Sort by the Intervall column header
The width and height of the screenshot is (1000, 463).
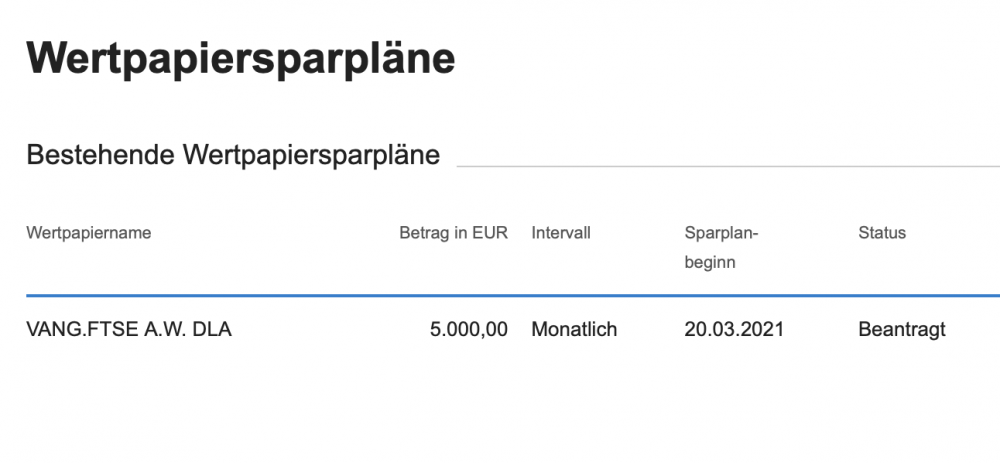pos(561,233)
